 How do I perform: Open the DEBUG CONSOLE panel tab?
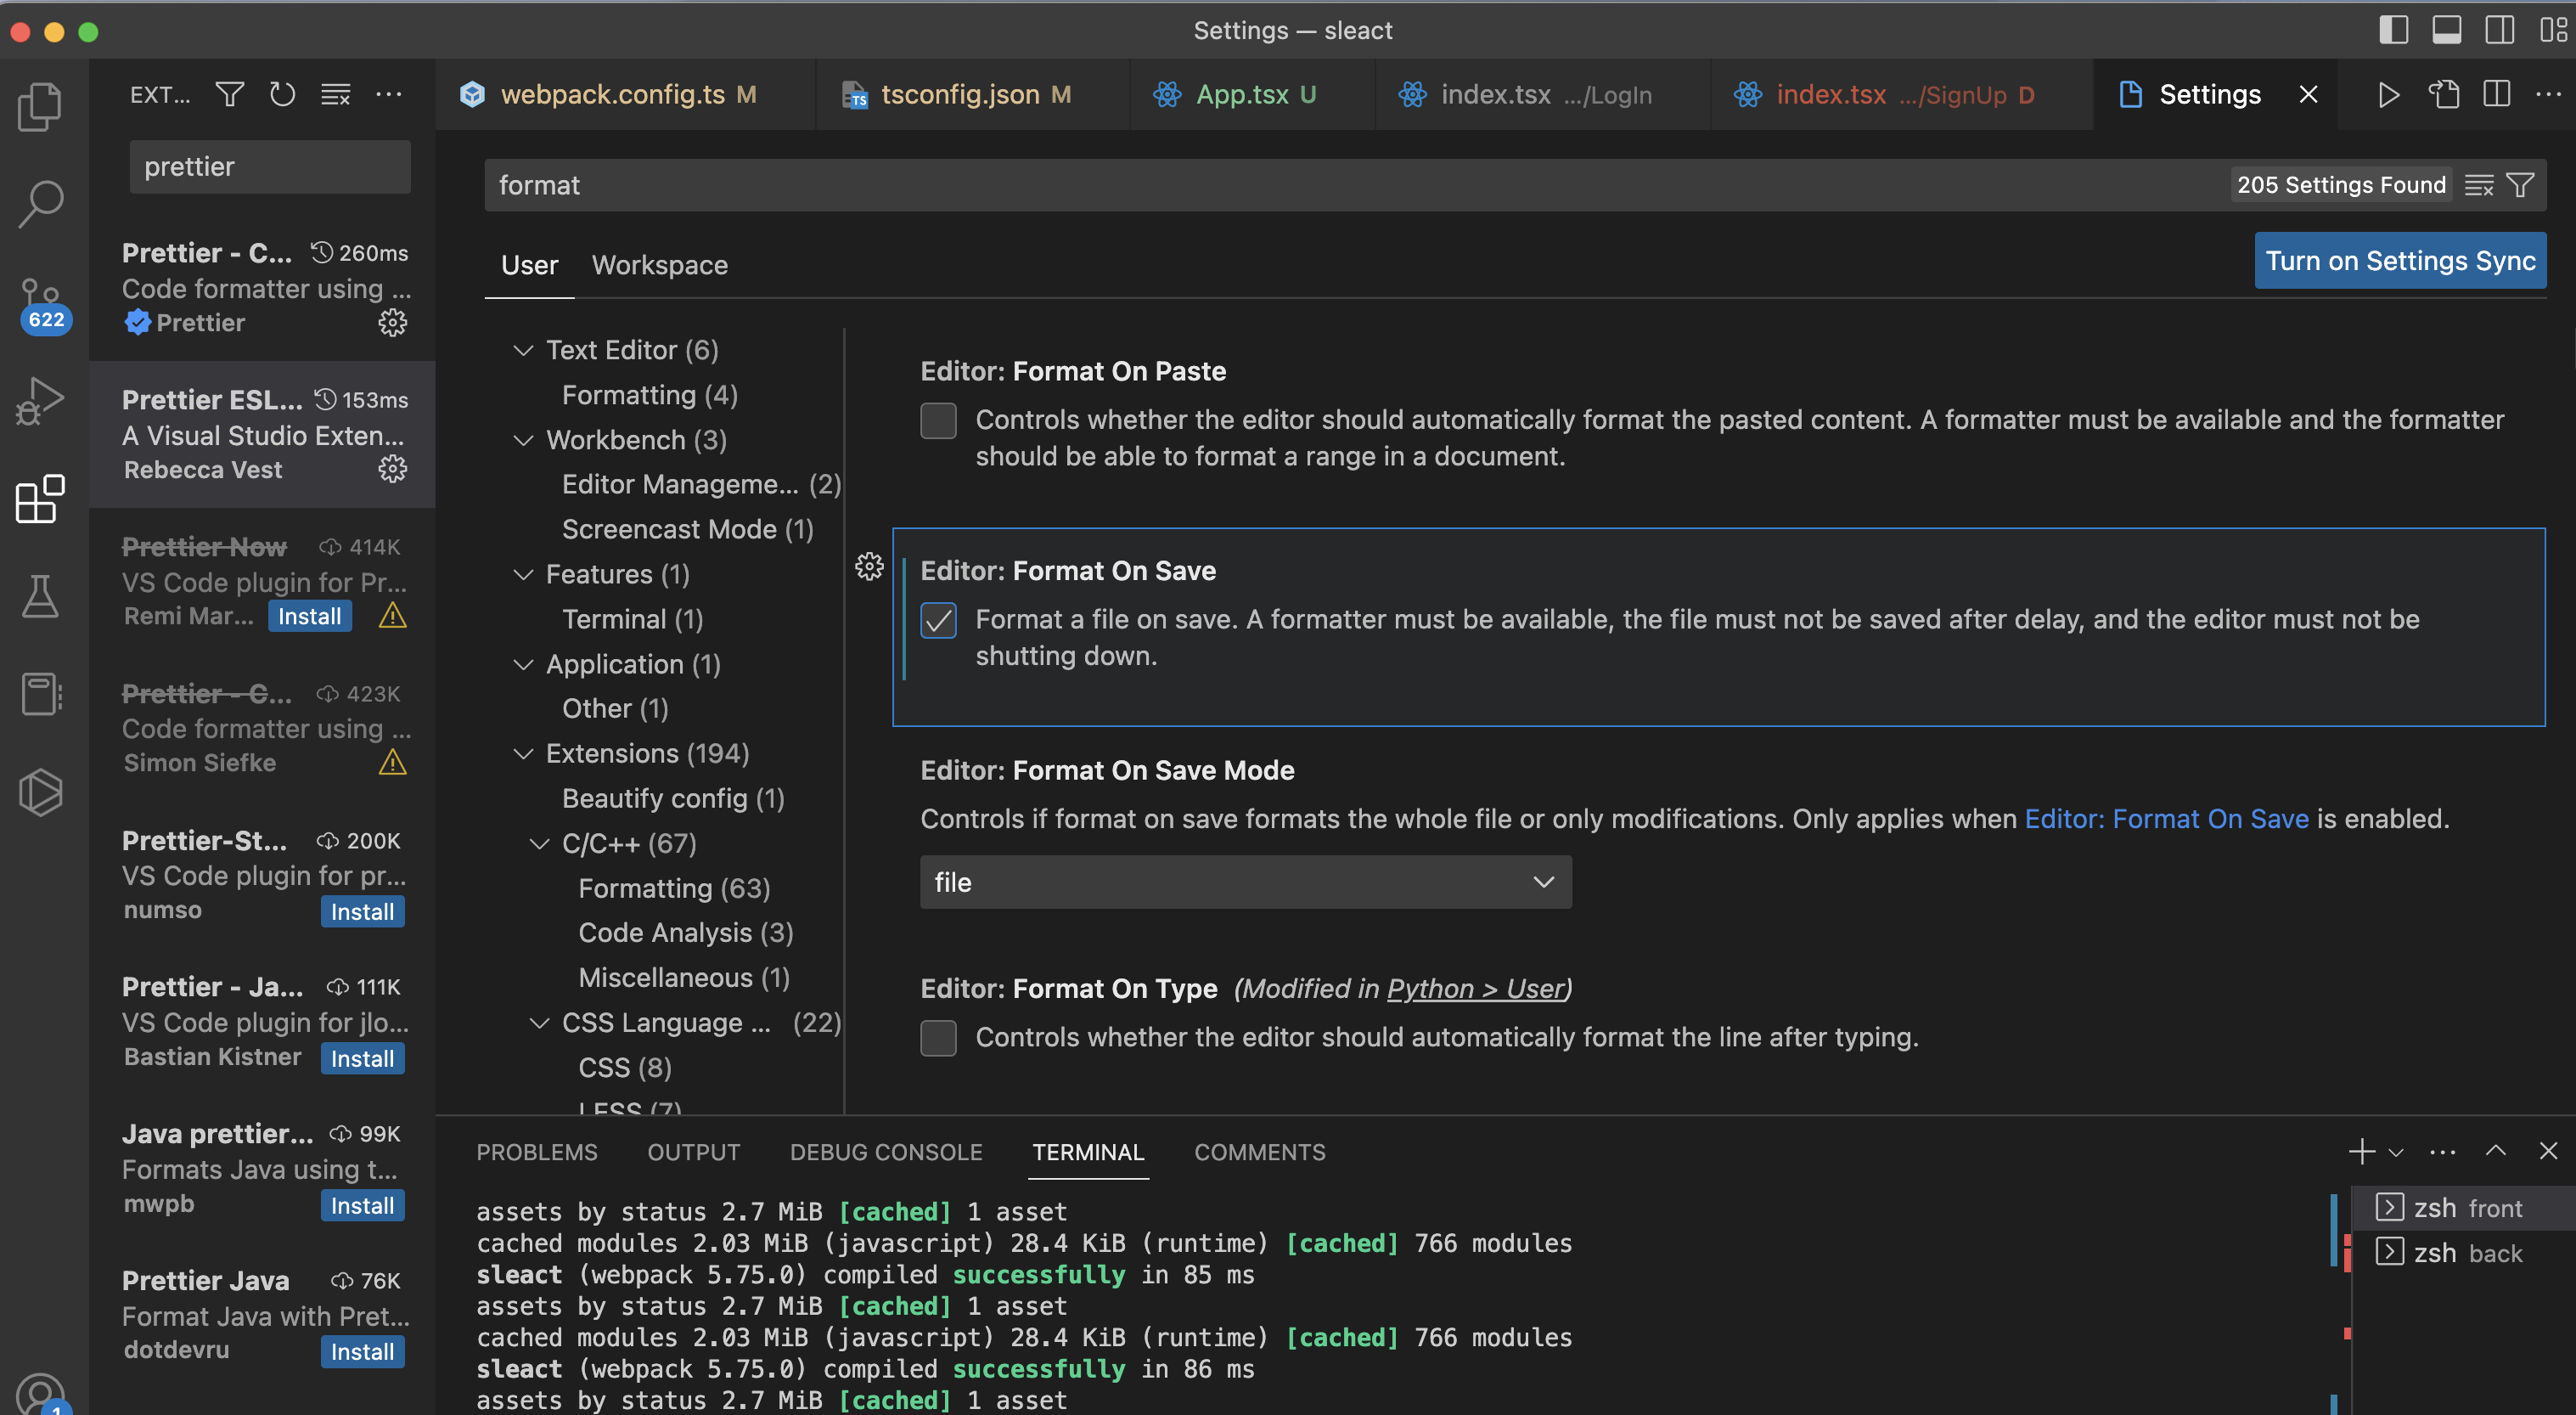point(886,1151)
